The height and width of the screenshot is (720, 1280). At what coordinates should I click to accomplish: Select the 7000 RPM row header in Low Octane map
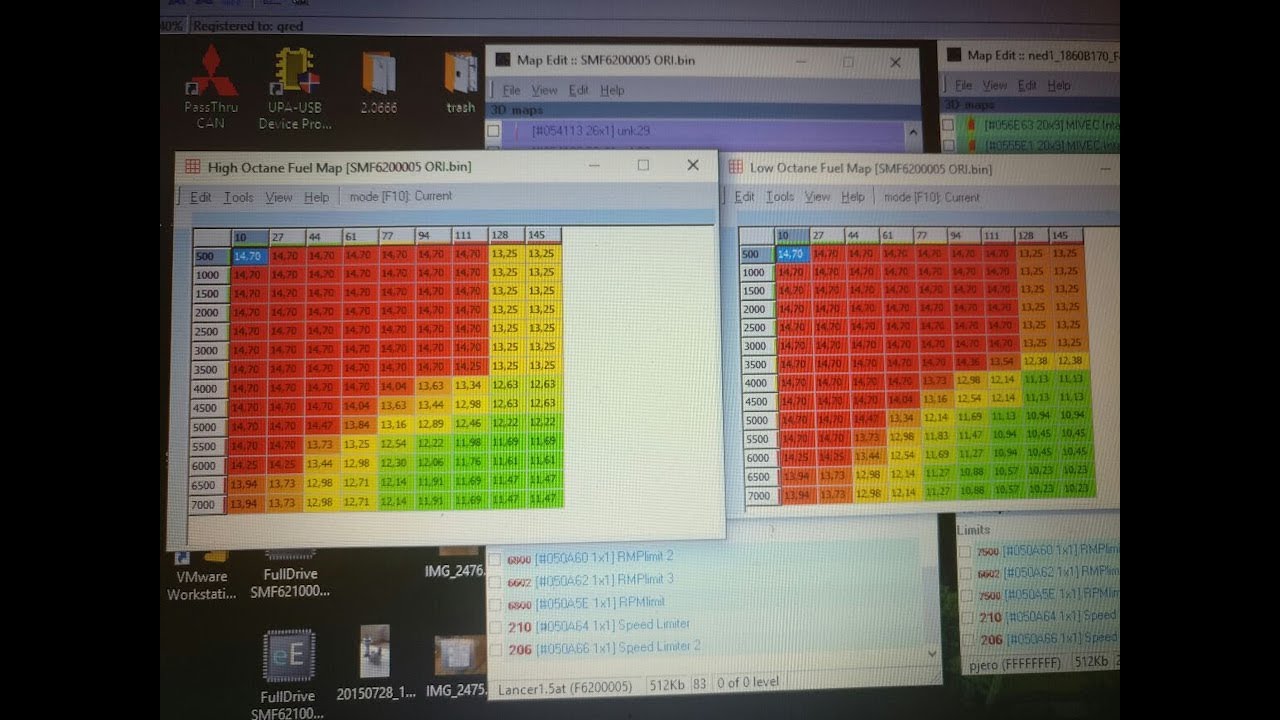(x=762, y=496)
